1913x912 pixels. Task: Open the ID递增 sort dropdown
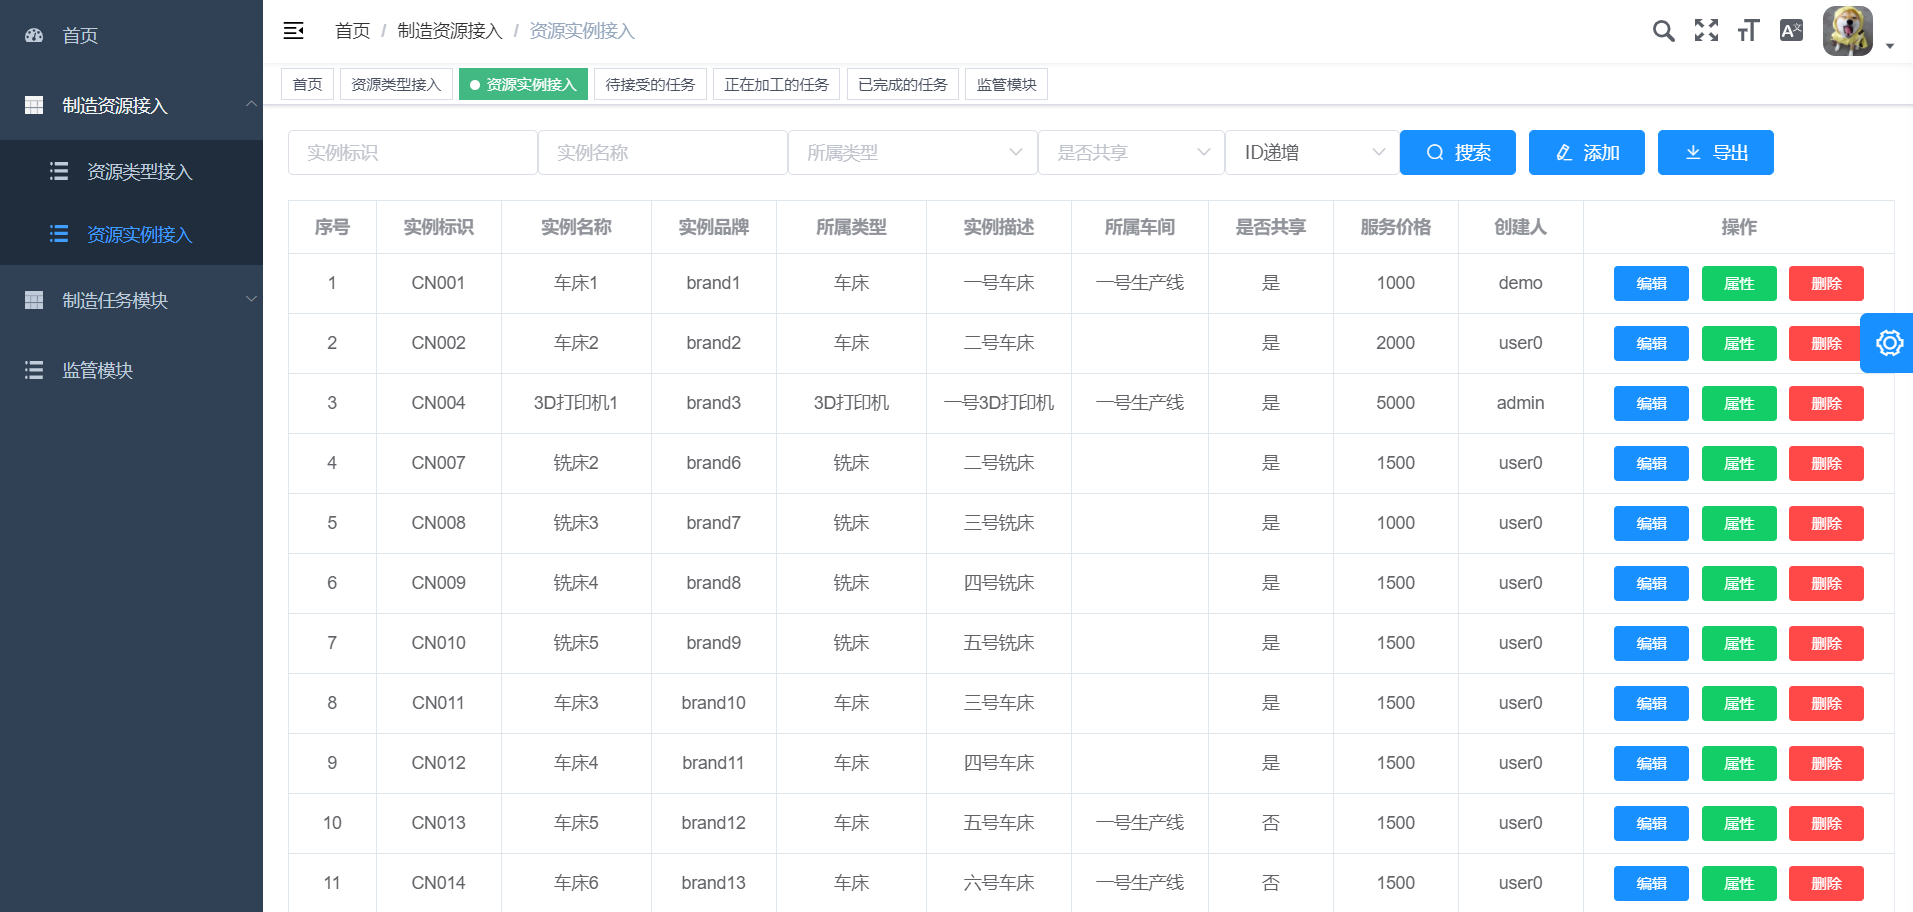[1311, 153]
